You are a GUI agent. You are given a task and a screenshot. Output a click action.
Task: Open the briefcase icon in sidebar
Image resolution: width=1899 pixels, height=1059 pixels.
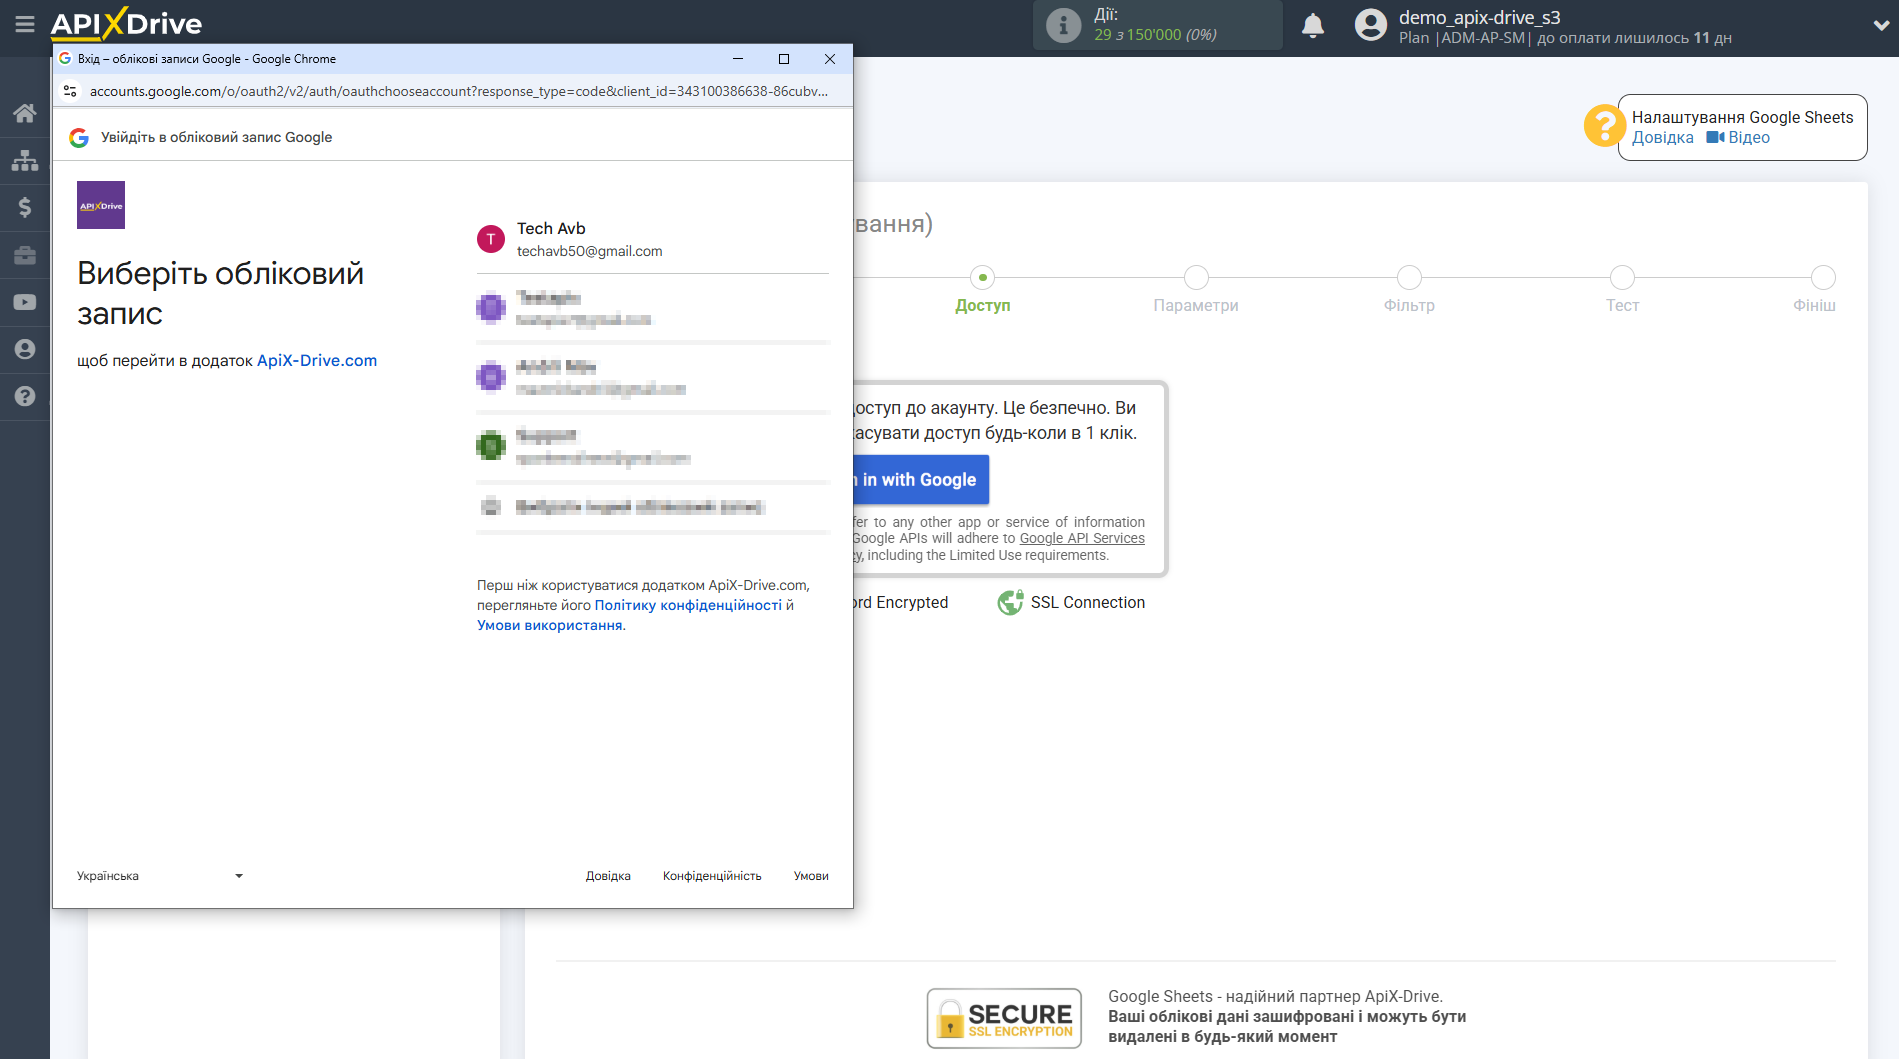tap(25, 255)
